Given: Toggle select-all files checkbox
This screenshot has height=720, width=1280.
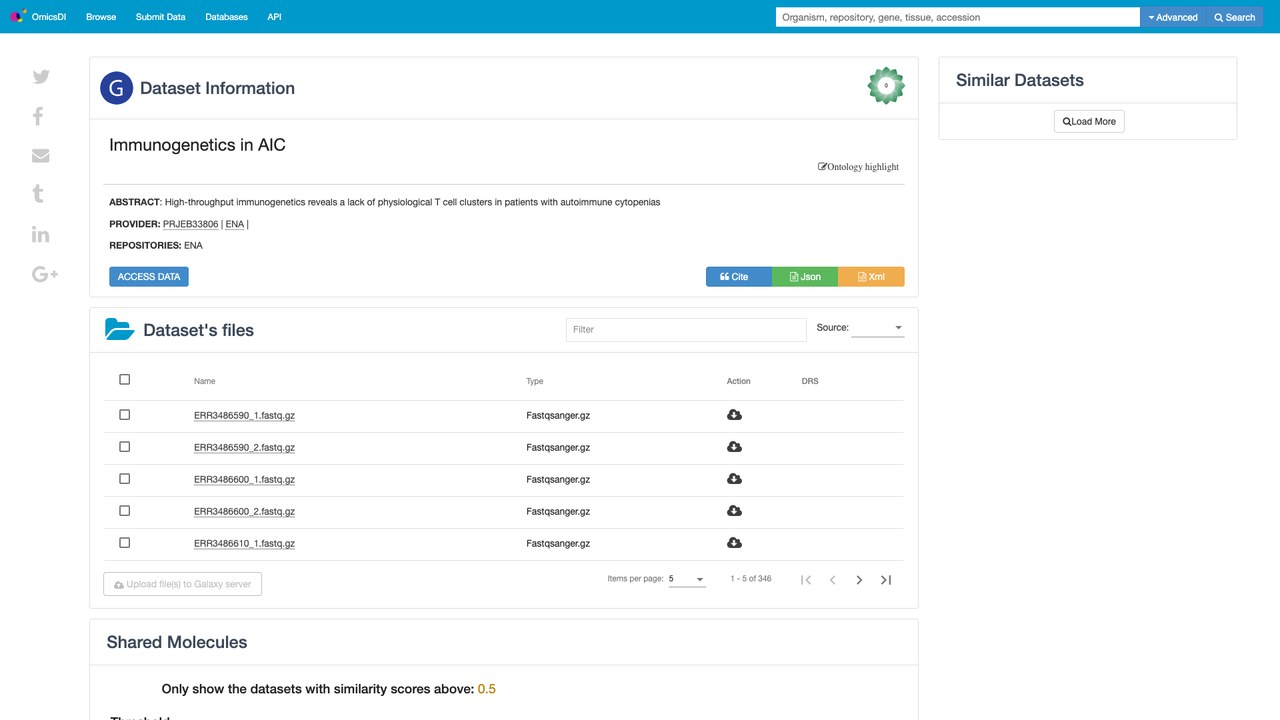Looking at the screenshot, I should pyautogui.click(x=125, y=379).
